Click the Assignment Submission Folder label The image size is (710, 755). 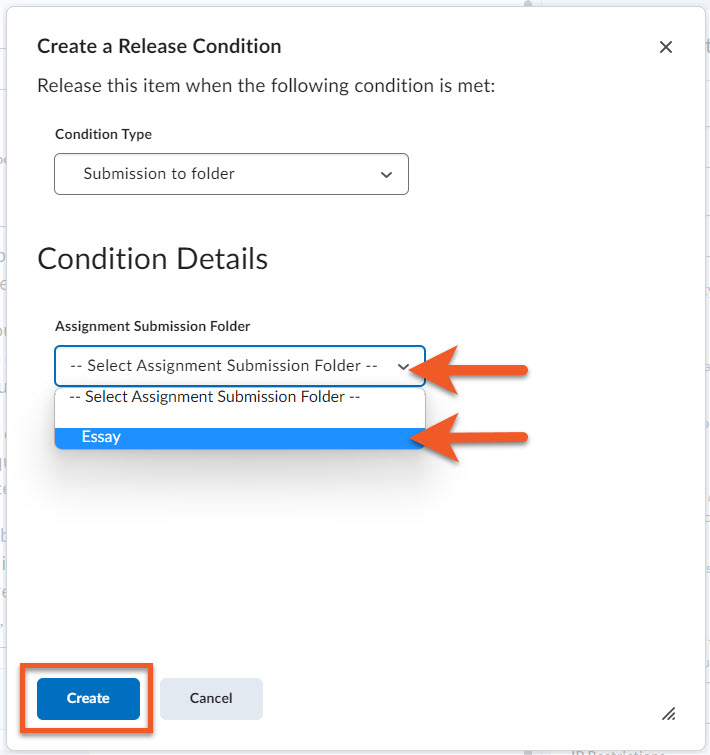click(x=152, y=326)
